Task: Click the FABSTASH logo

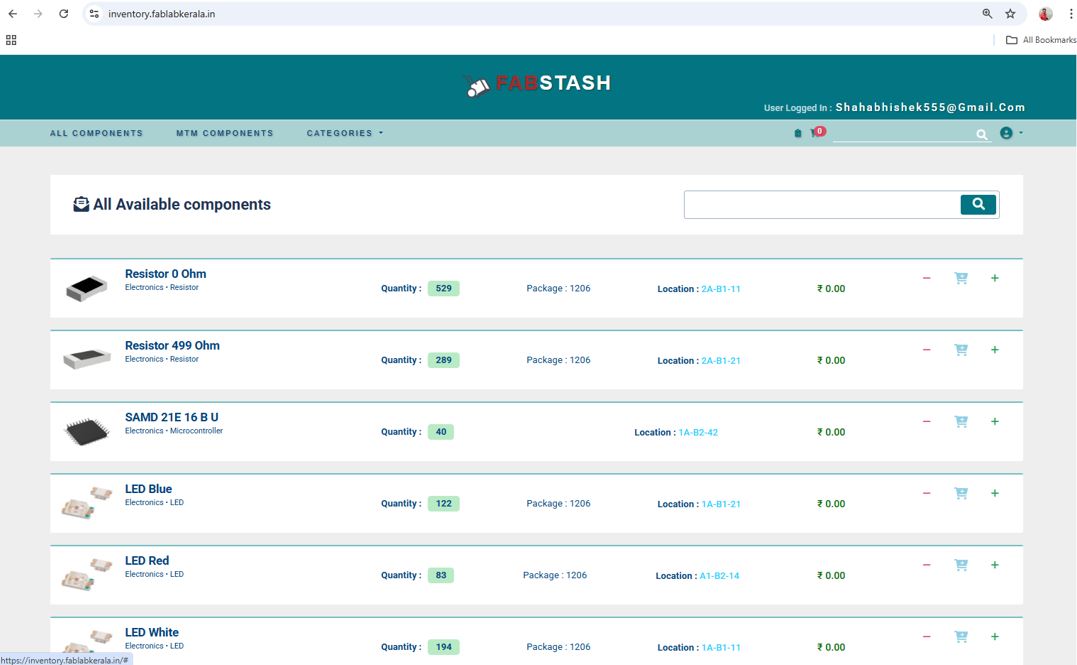Action: [537, 84]
